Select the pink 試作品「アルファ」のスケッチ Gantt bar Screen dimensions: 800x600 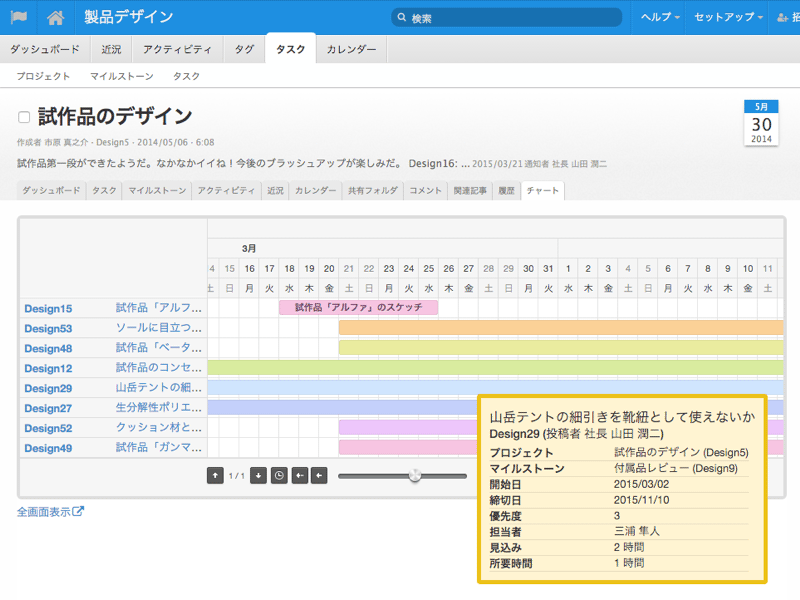[358, 308]
